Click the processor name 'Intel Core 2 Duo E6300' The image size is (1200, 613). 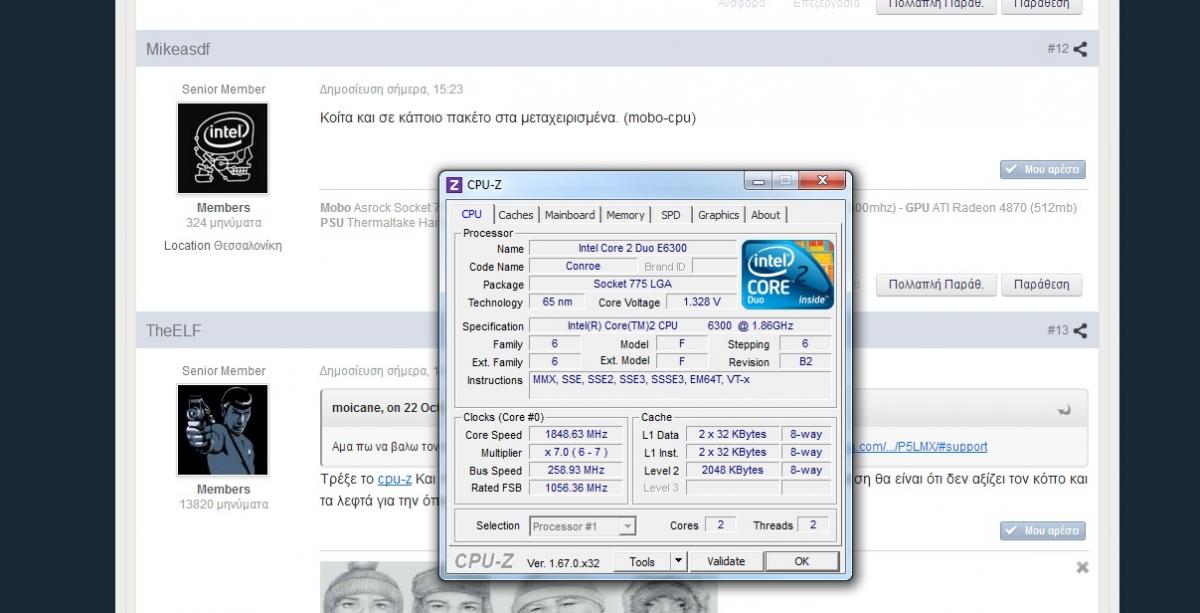click(632, 248)
